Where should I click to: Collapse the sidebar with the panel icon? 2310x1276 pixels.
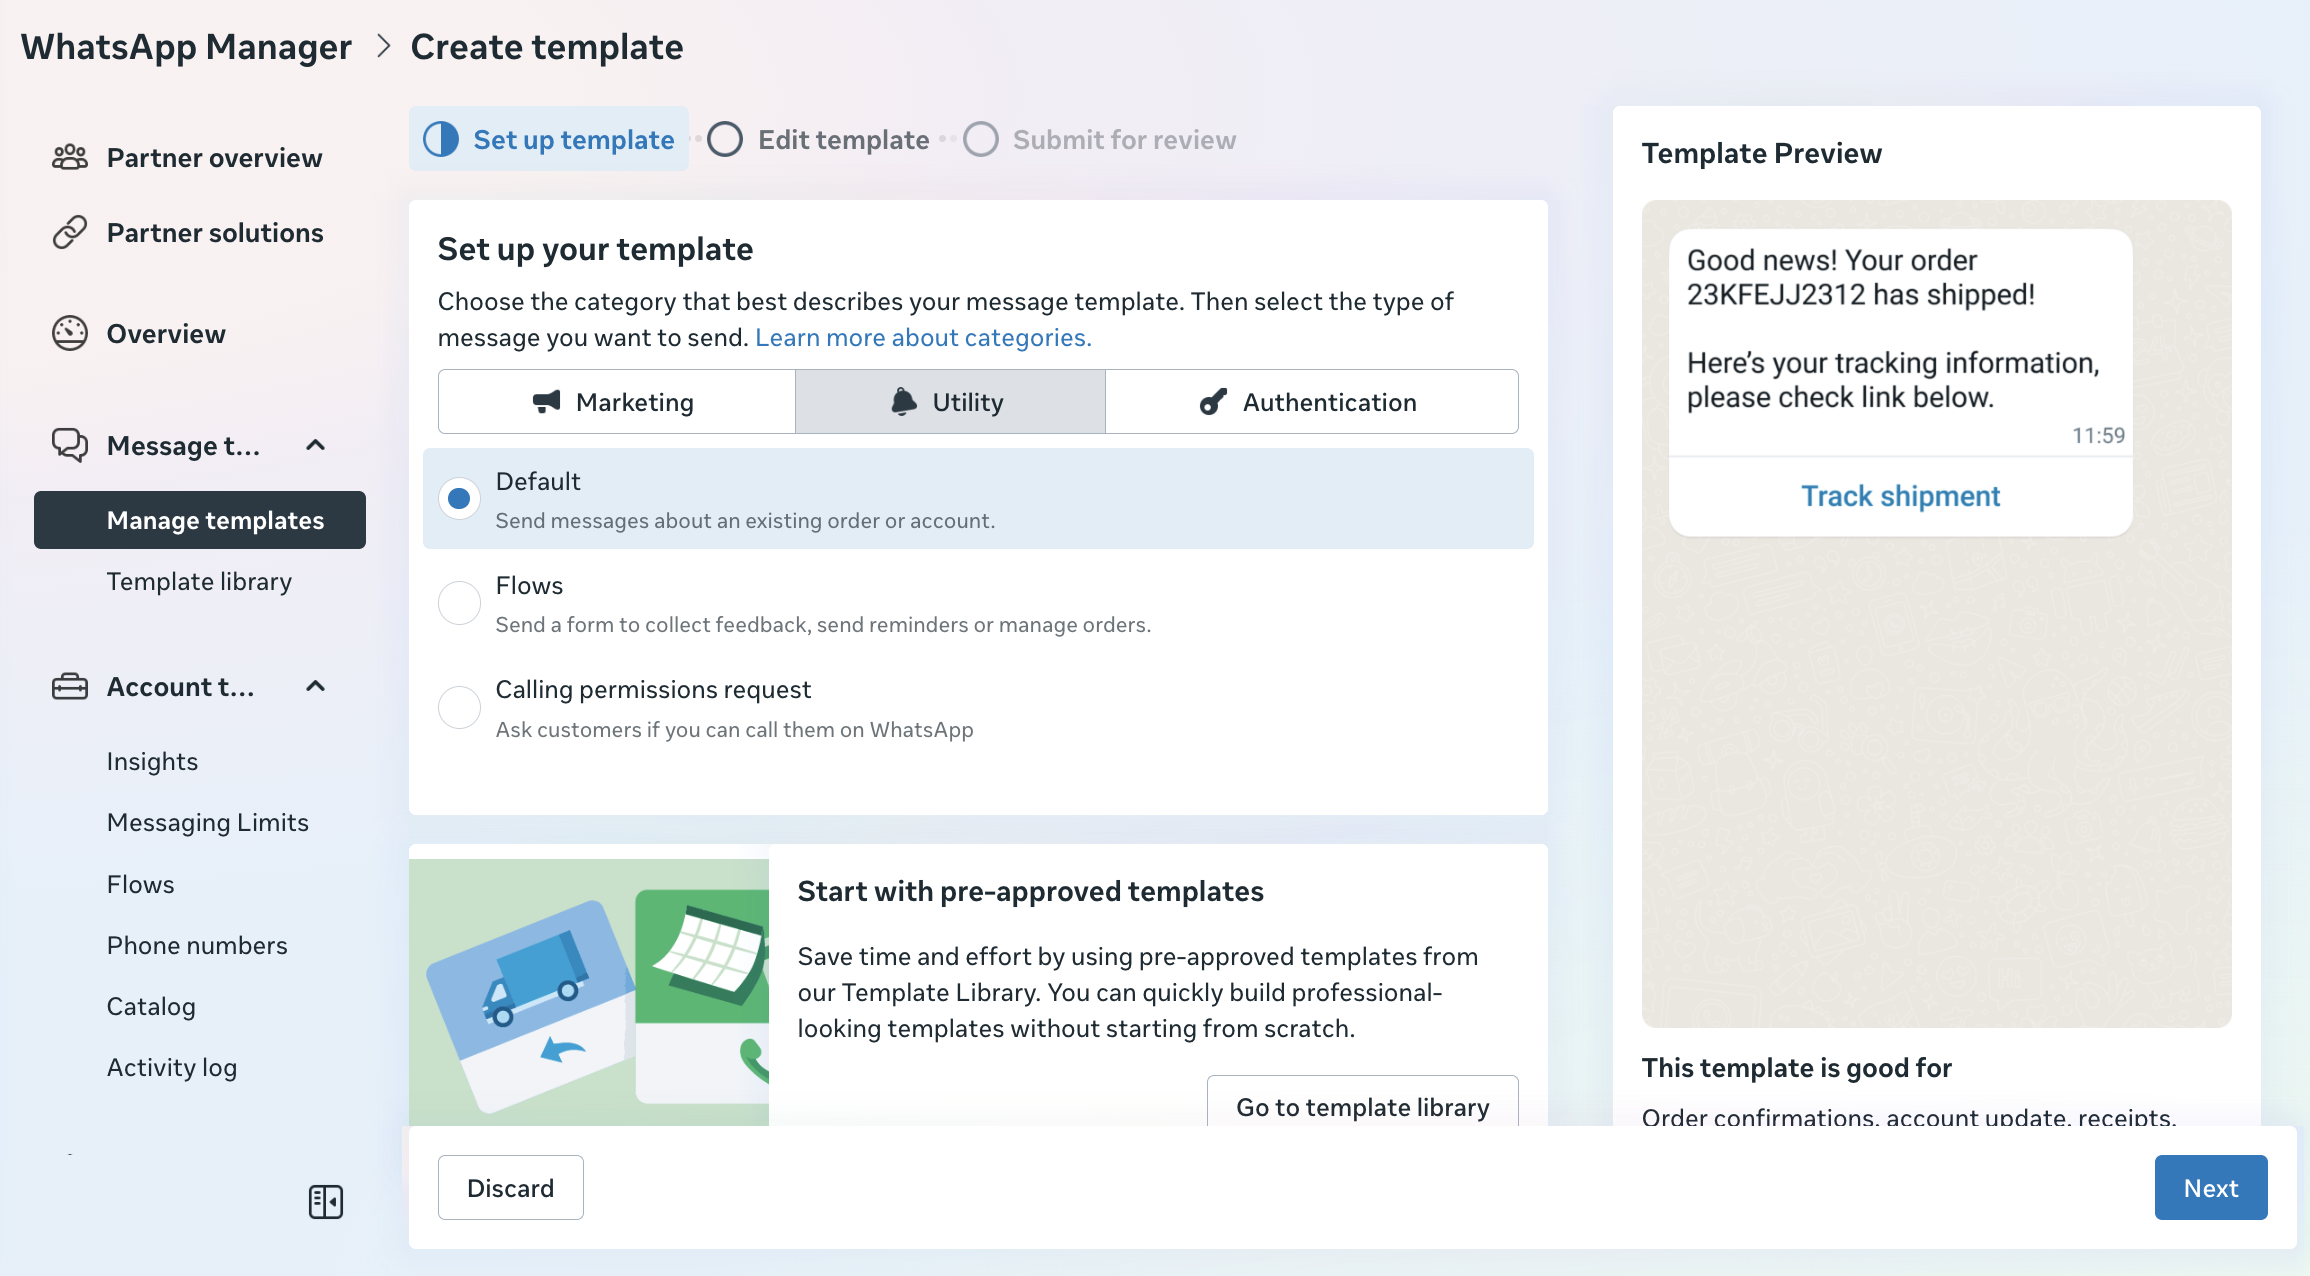pyautogui.click(x=325, y=1201)
